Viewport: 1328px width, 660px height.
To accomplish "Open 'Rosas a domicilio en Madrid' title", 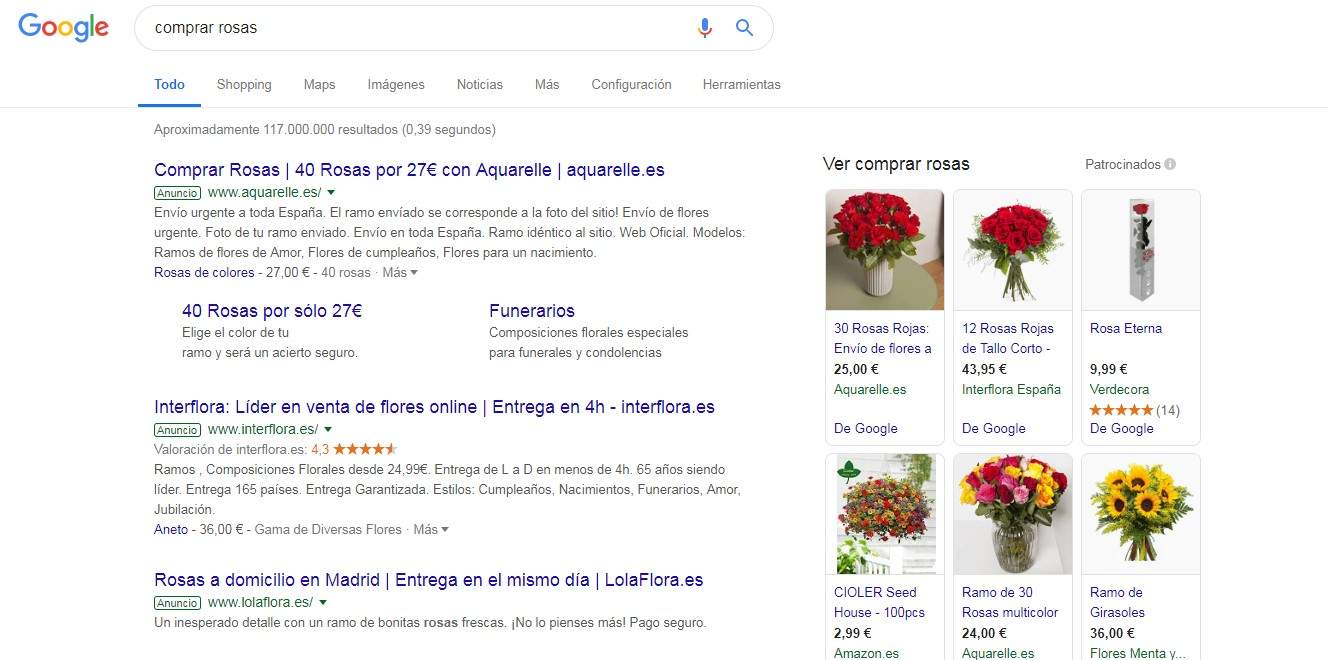I will click(428, 580).
